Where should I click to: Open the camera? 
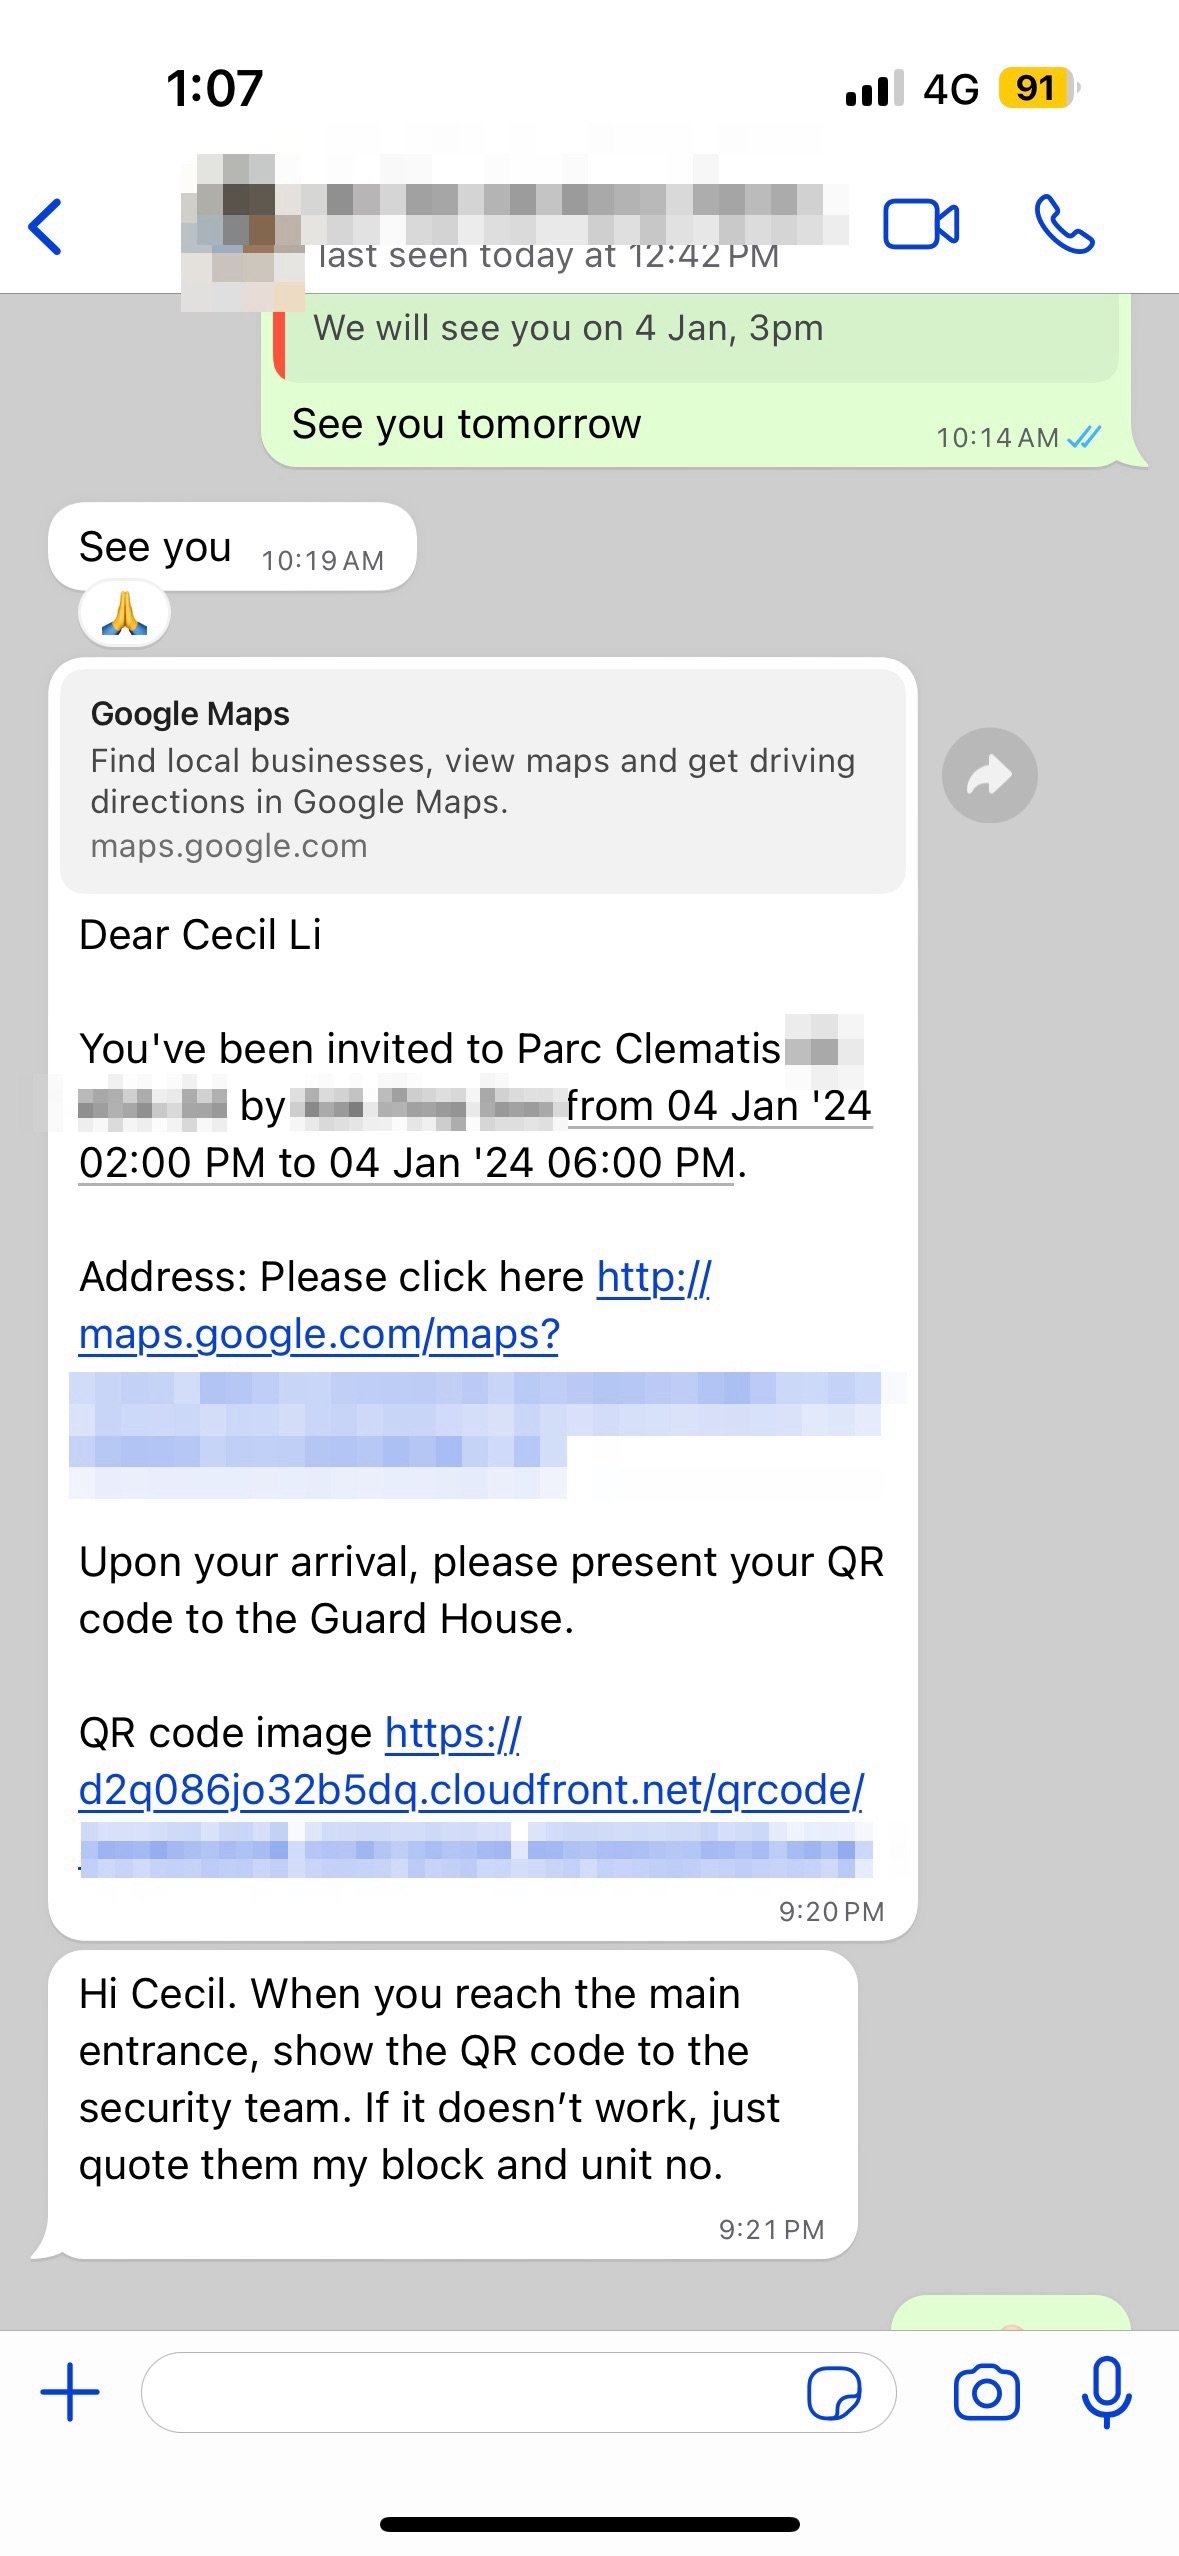point(986,2392)
